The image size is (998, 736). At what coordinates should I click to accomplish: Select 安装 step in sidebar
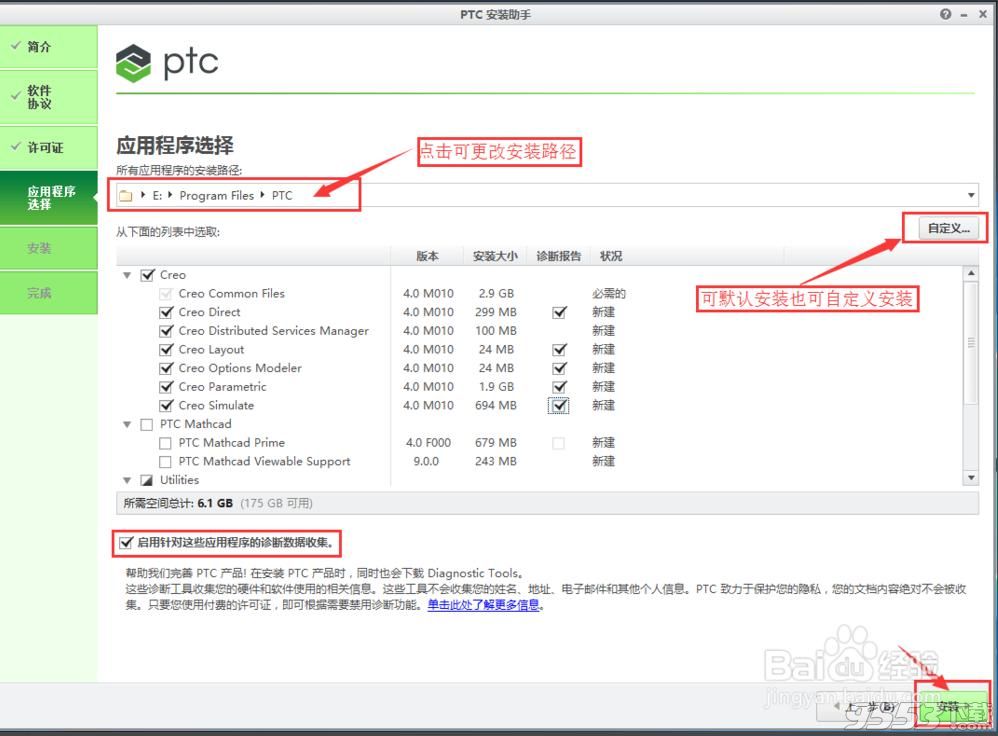pos(49,248)
